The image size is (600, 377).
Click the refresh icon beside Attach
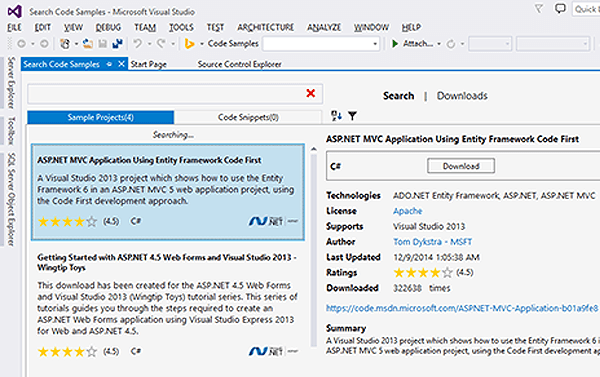(451, 44)
